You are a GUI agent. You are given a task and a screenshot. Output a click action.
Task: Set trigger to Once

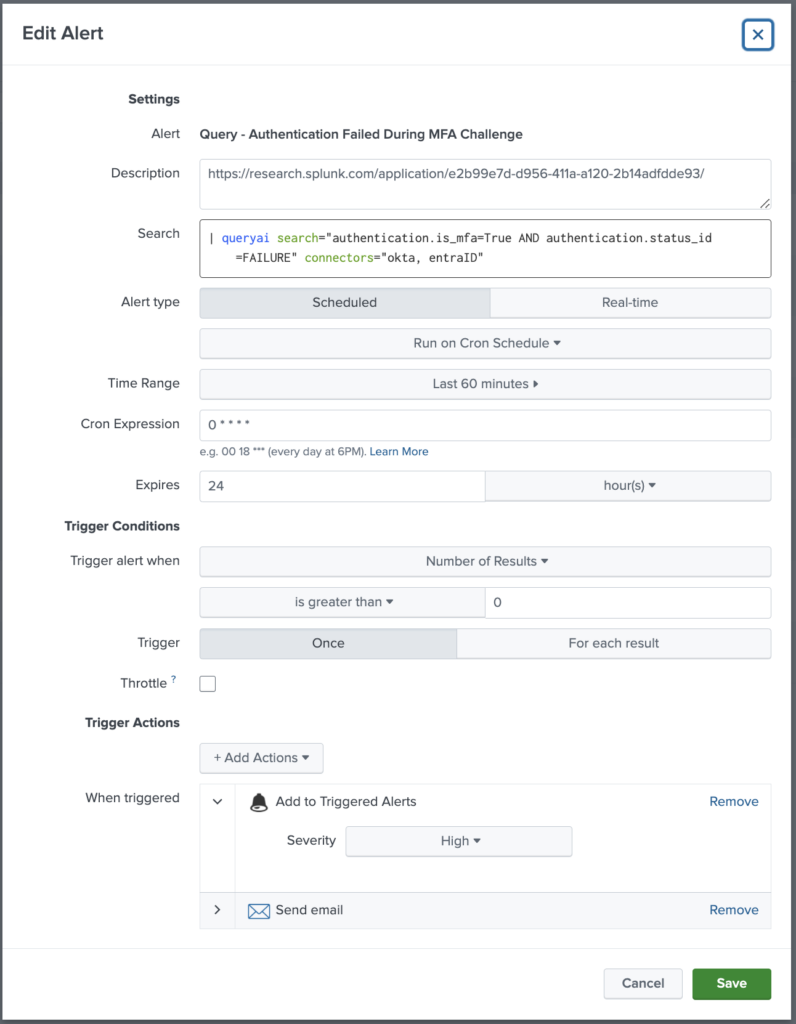[x=328, y=643]
